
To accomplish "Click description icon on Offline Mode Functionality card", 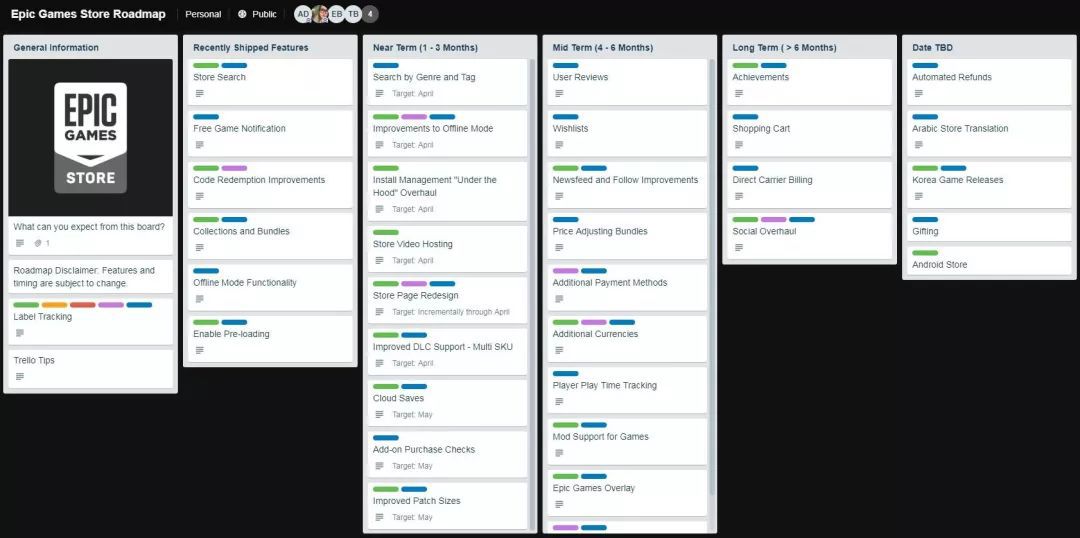I will [199, 299].
